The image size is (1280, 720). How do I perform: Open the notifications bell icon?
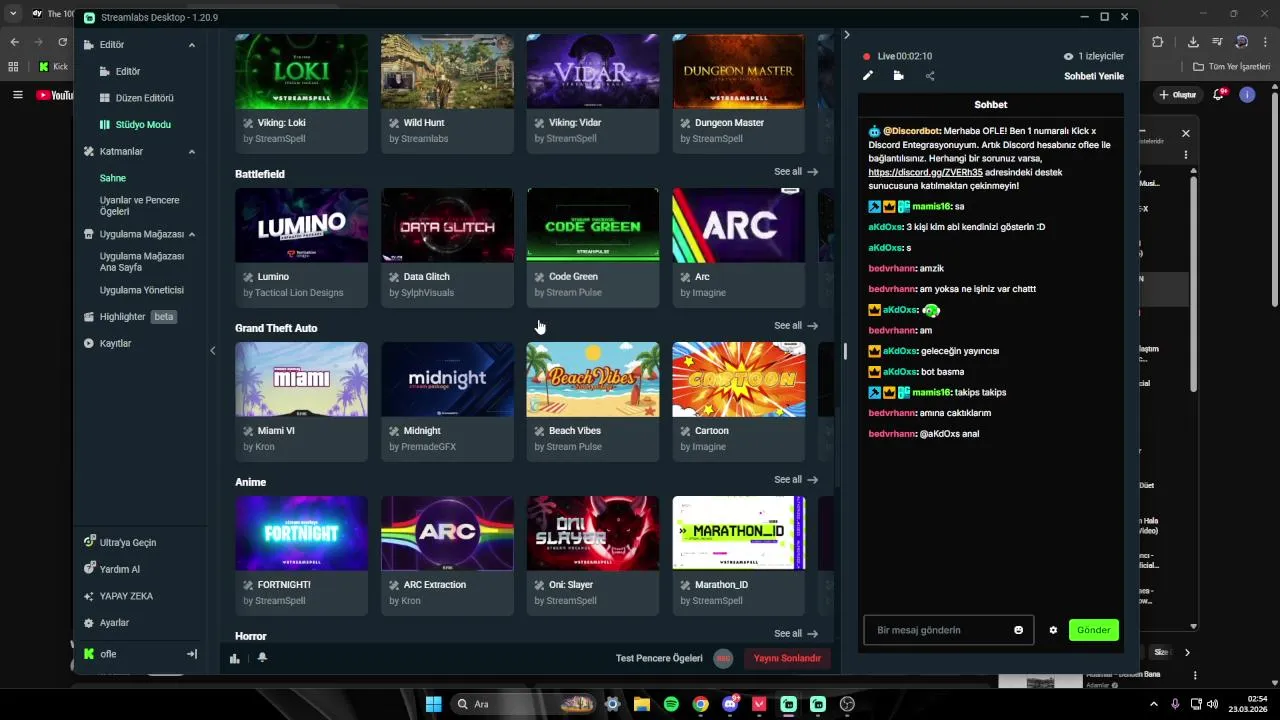coord(262,658)
